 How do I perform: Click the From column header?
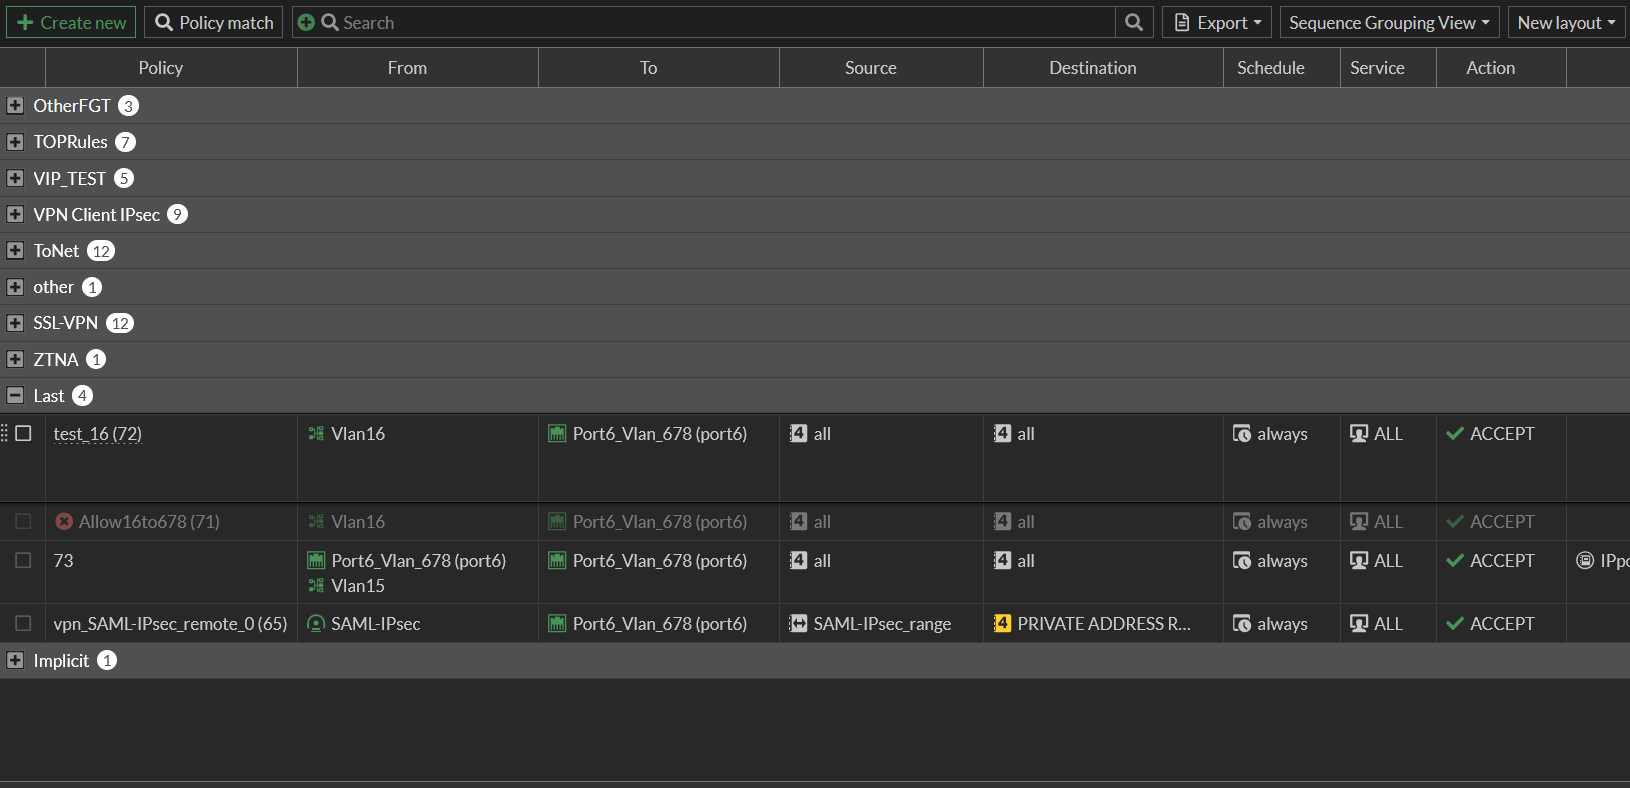(418, 67)
